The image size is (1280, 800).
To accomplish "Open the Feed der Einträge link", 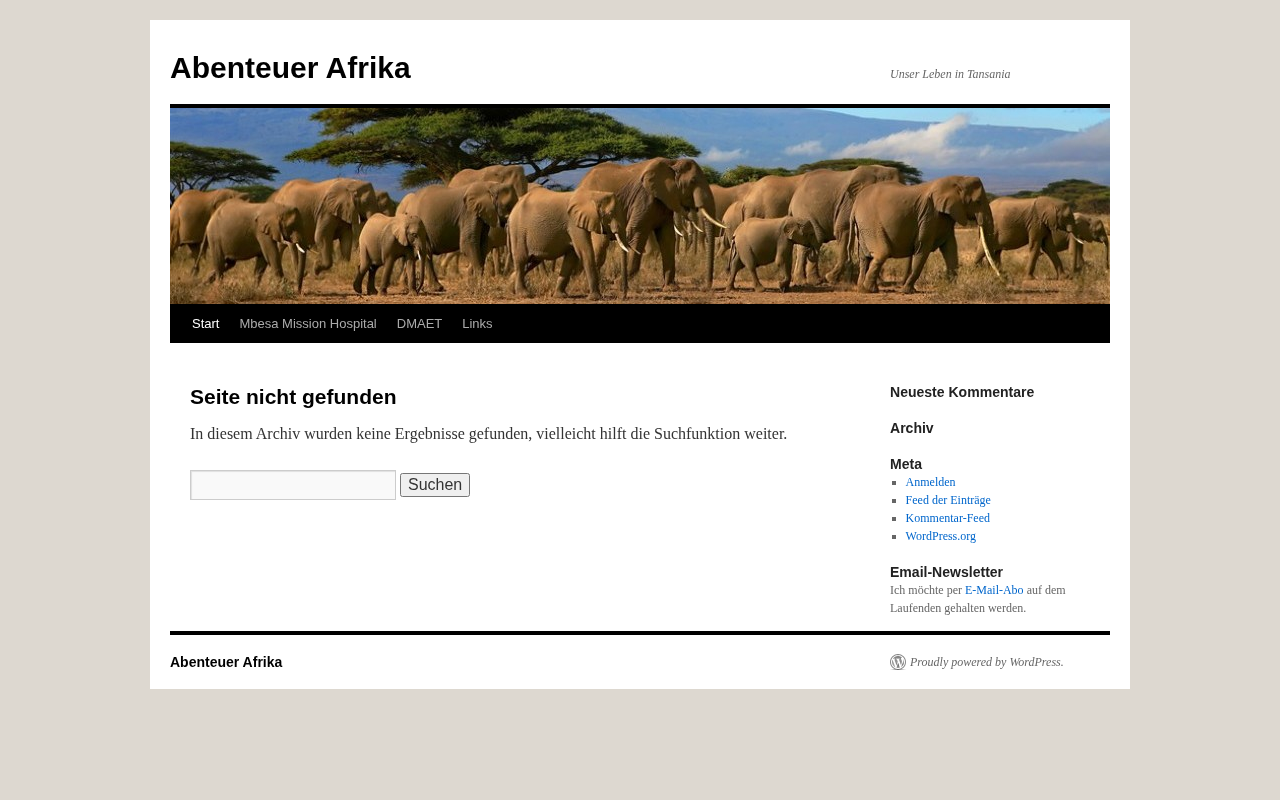I will [948, 500].
